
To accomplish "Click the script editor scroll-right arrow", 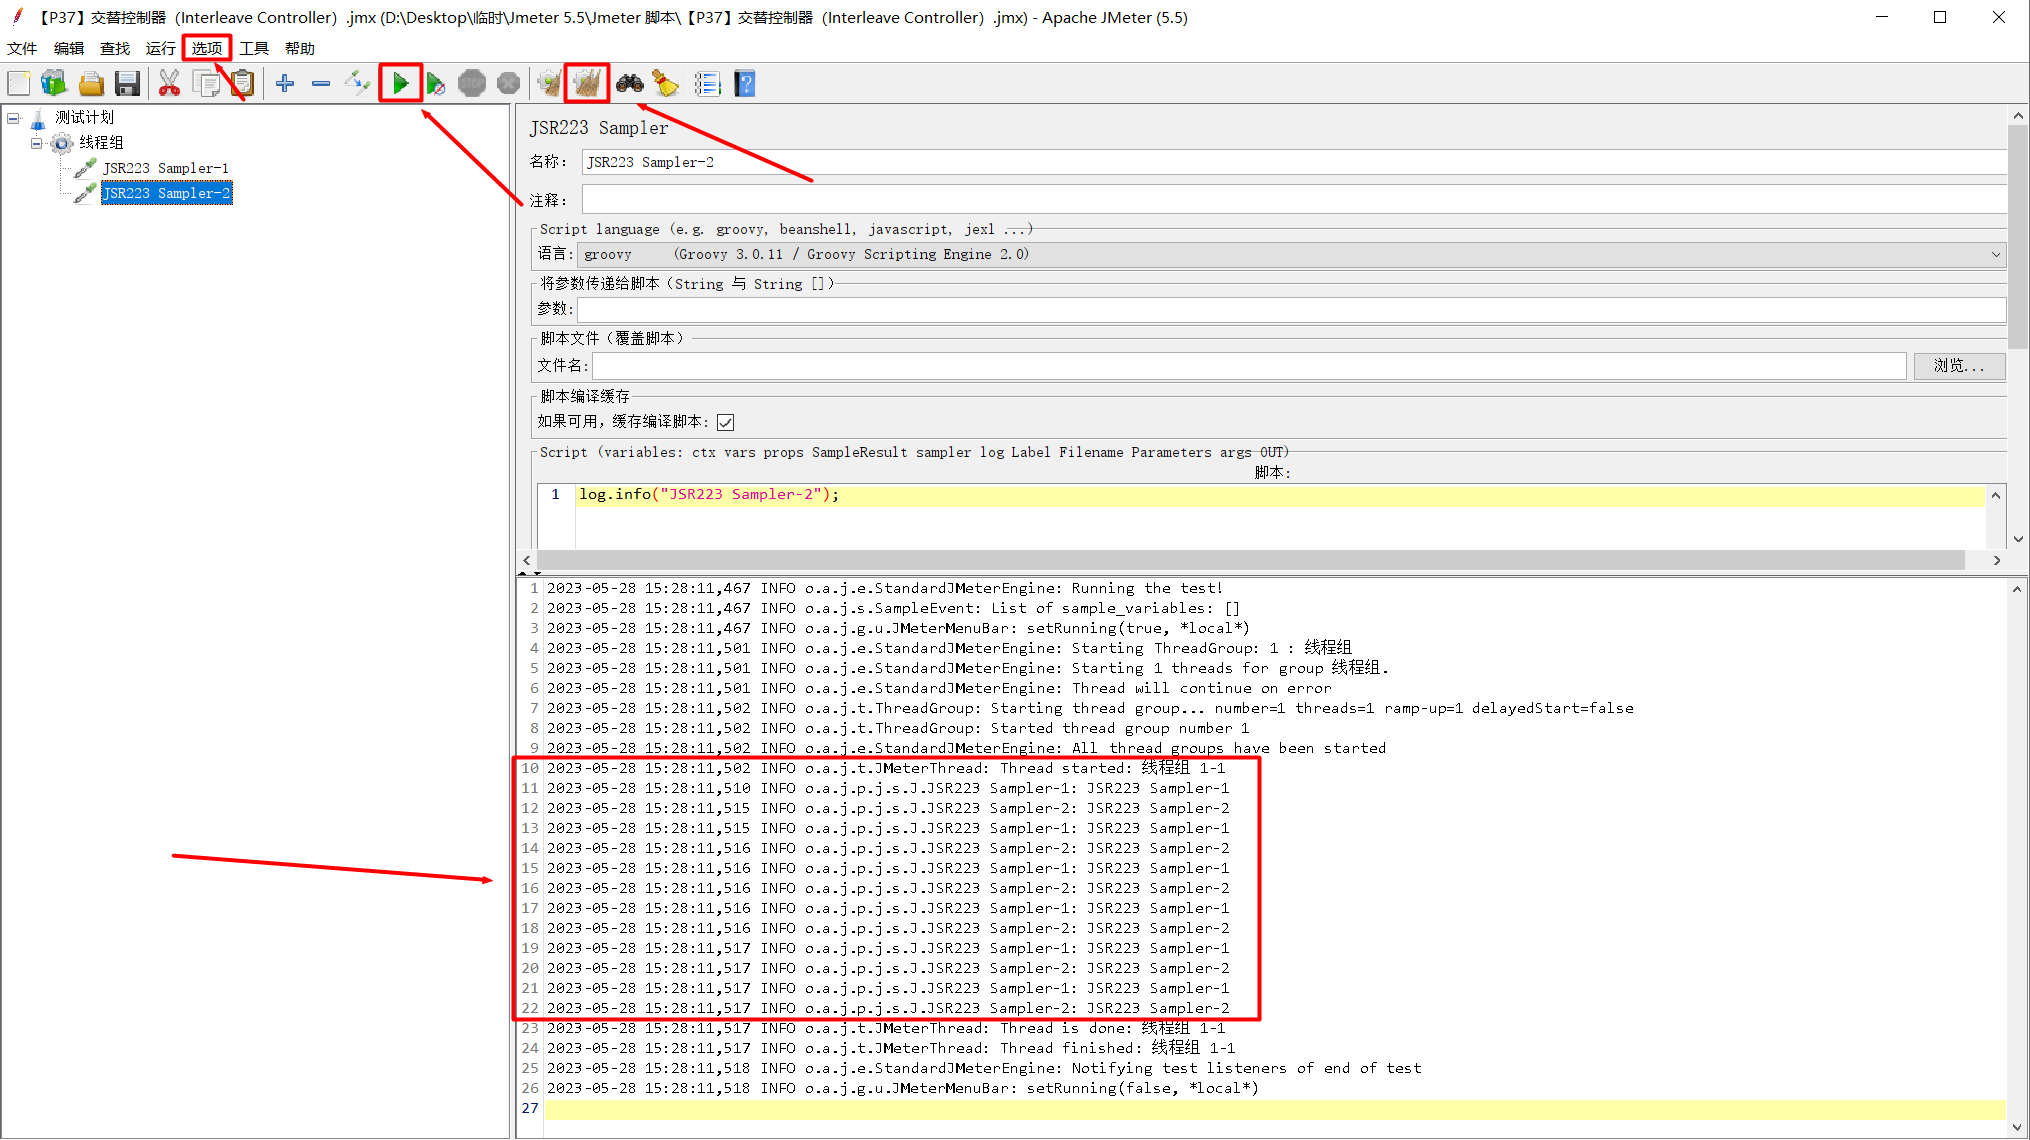I will click(1997, 561).
